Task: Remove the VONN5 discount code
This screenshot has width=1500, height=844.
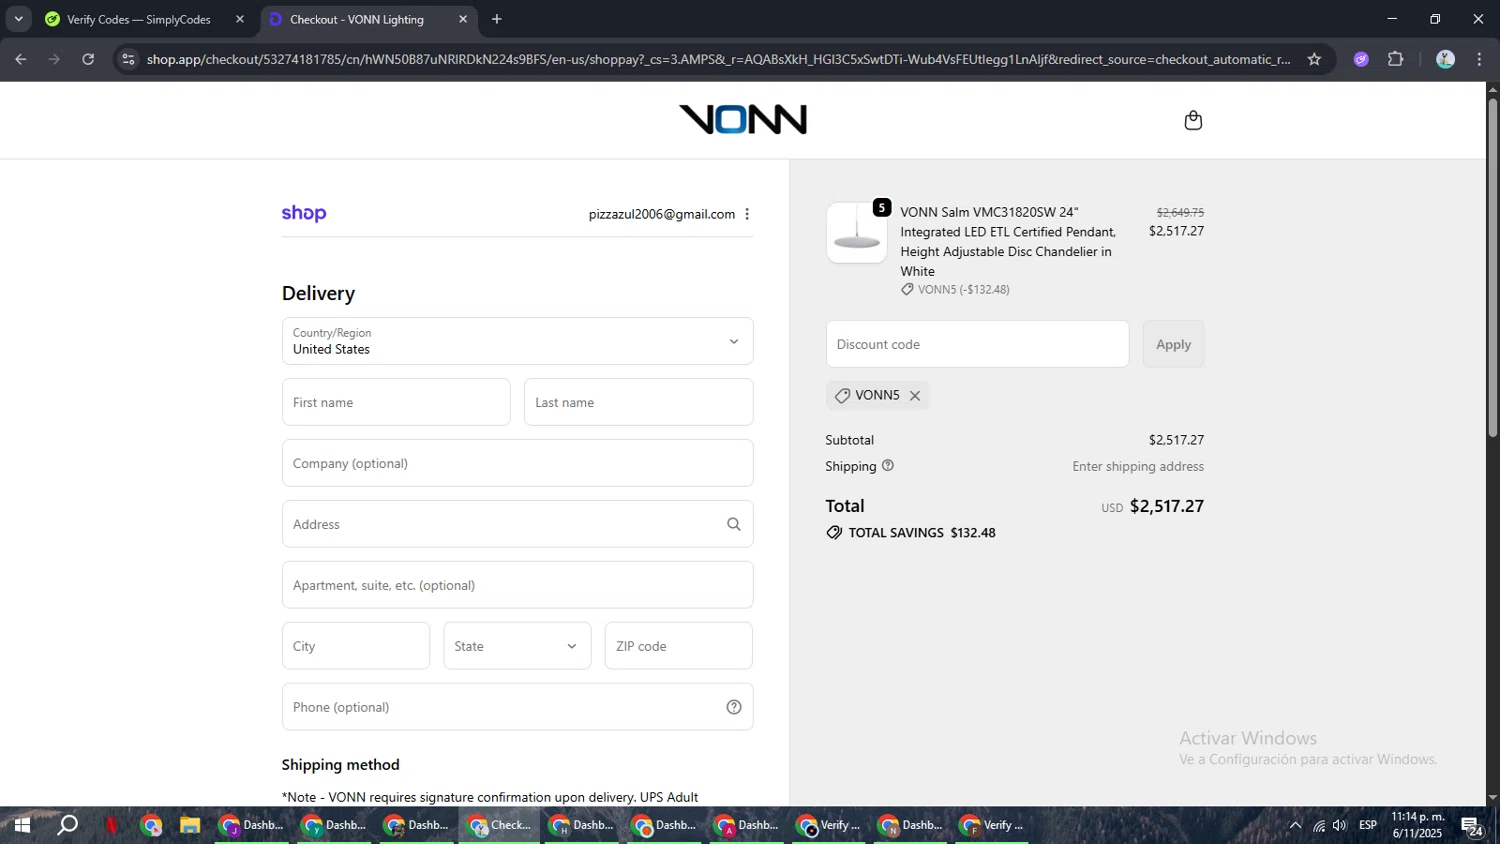Action: pos(915,396)
